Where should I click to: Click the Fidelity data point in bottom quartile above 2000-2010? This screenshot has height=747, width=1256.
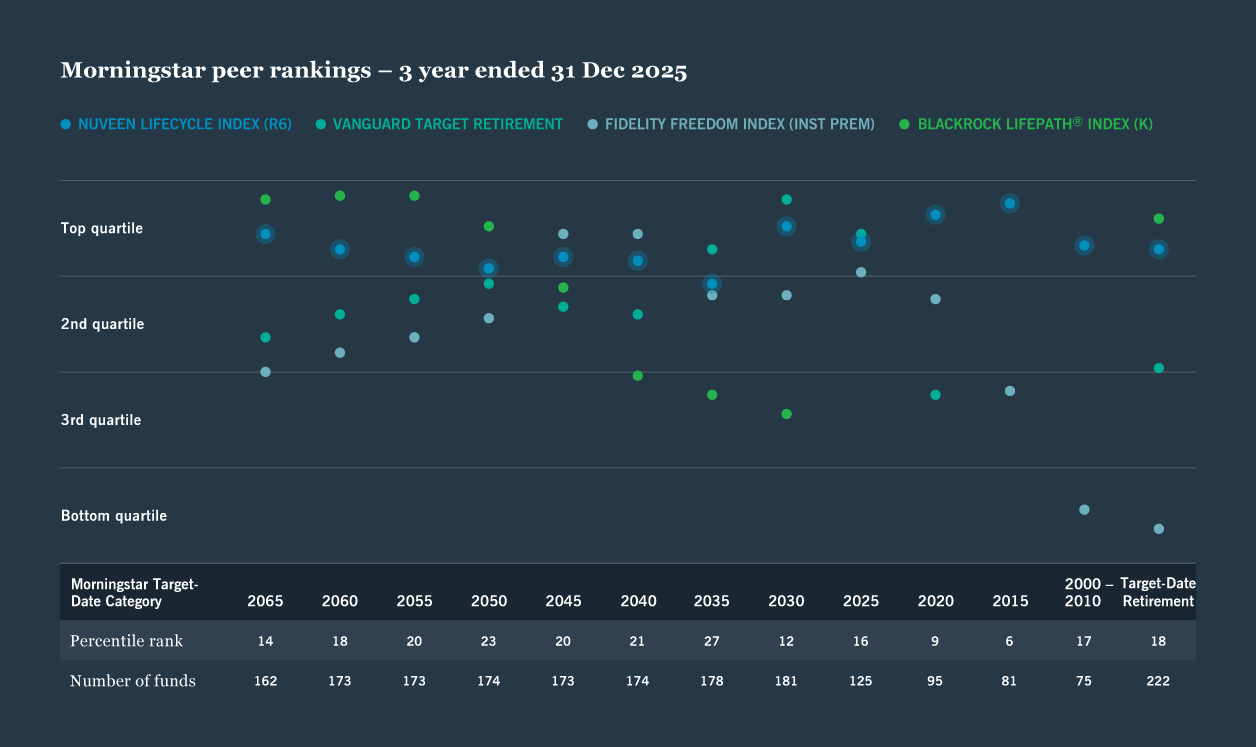pyautogui.click(x=1084, y=509)
